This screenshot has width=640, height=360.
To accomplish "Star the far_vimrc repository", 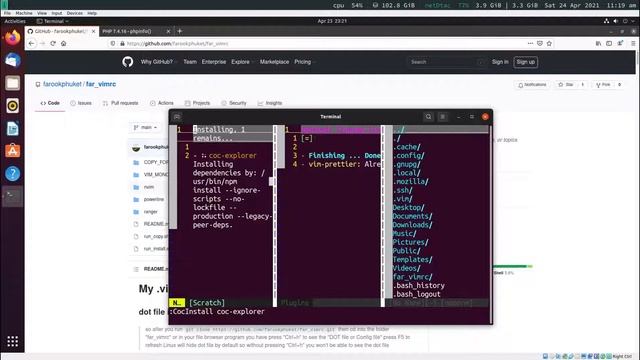I will point(566,84).
